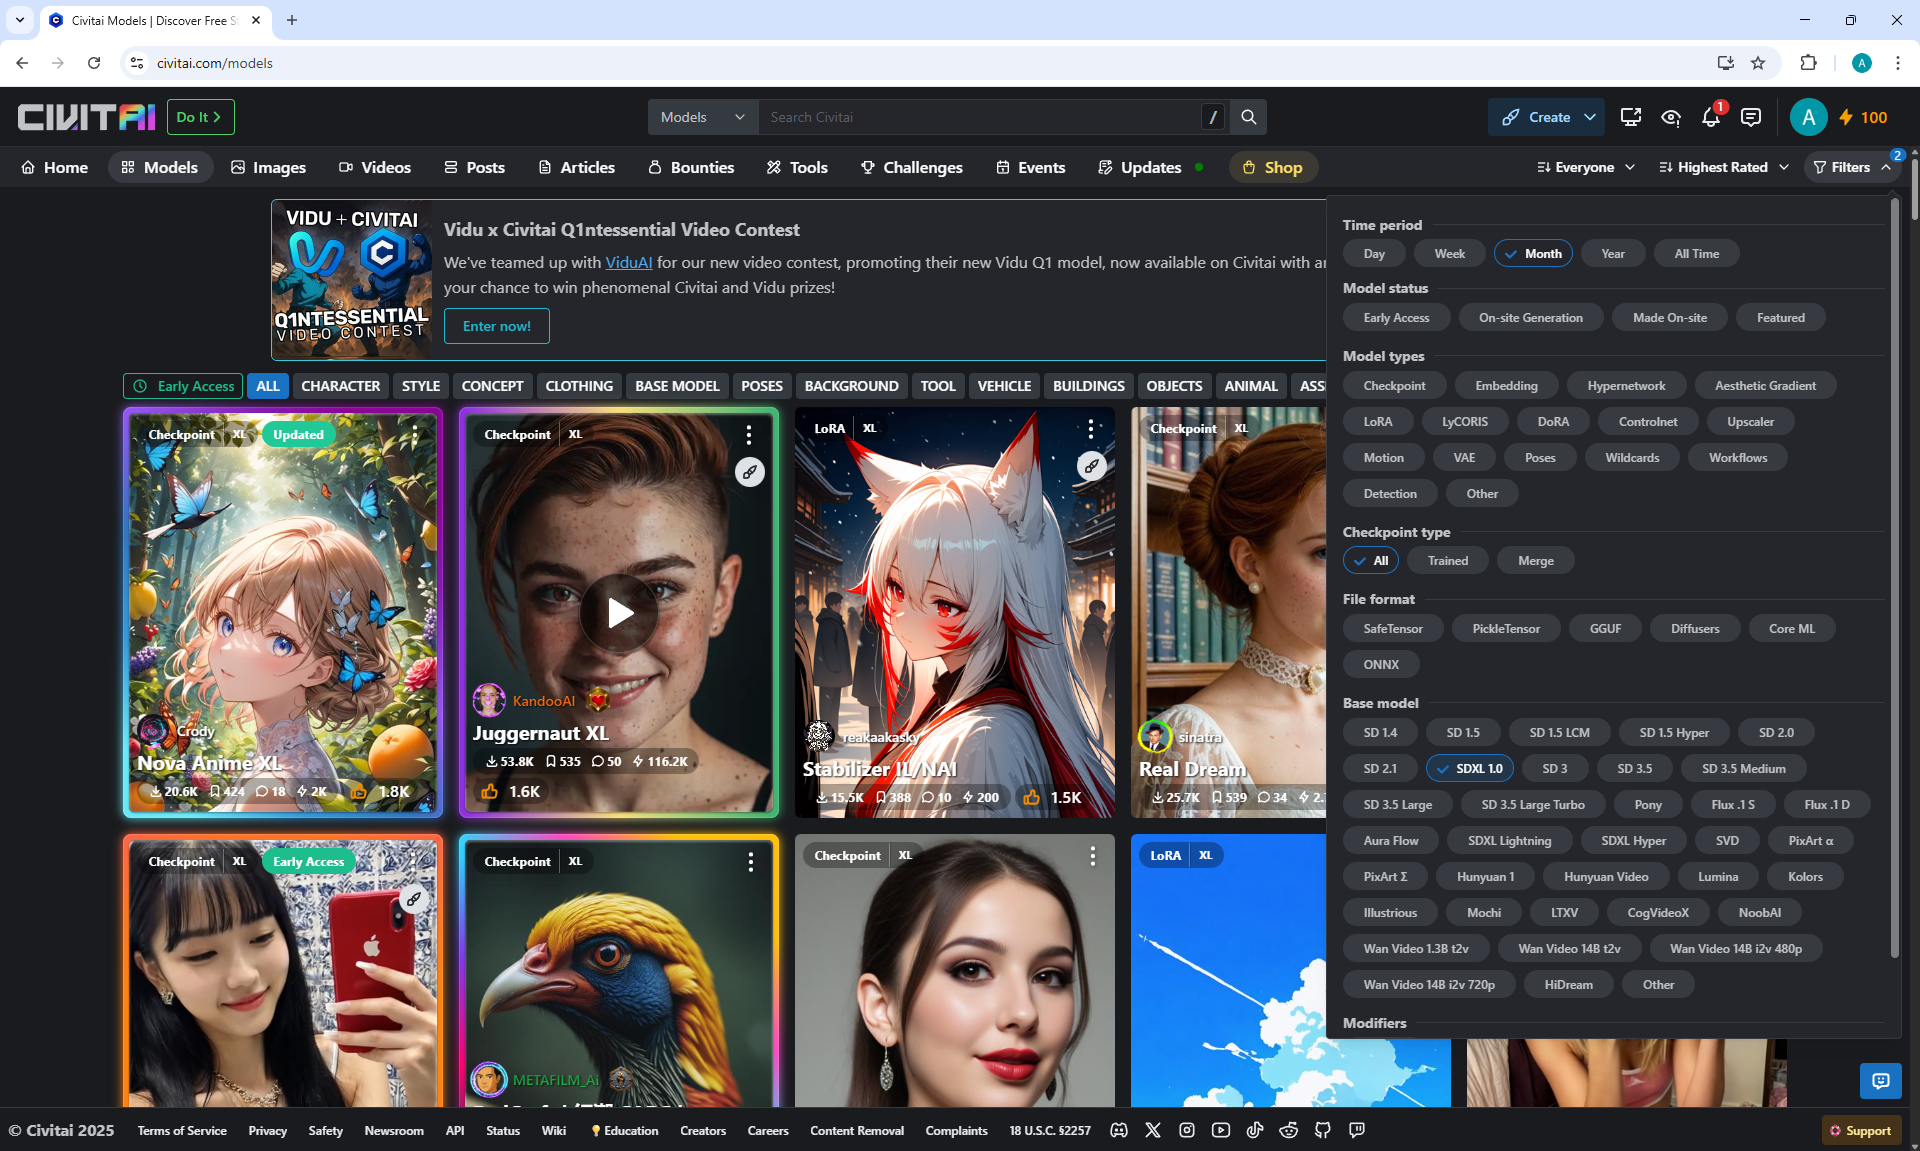1920x1151 pixels.
Task: Go to the Bounties tab
Action: pyautogui.click(x=691, y=167)
